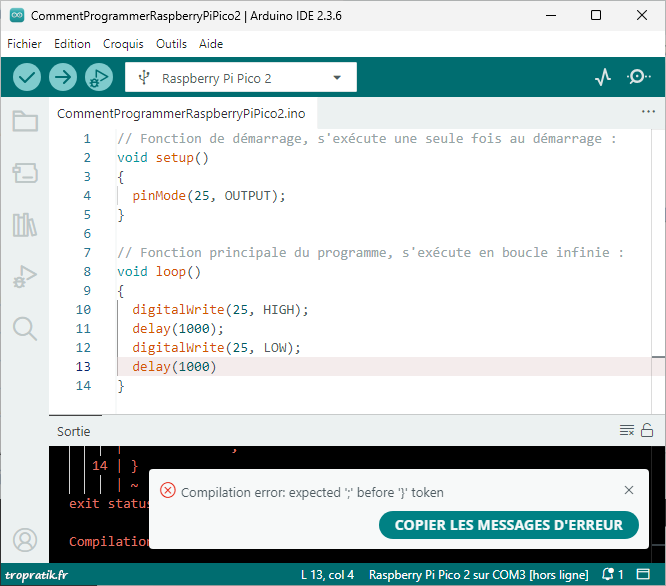Open the Search sidebar icon
The image size is (666, 586).
(25, 329)
